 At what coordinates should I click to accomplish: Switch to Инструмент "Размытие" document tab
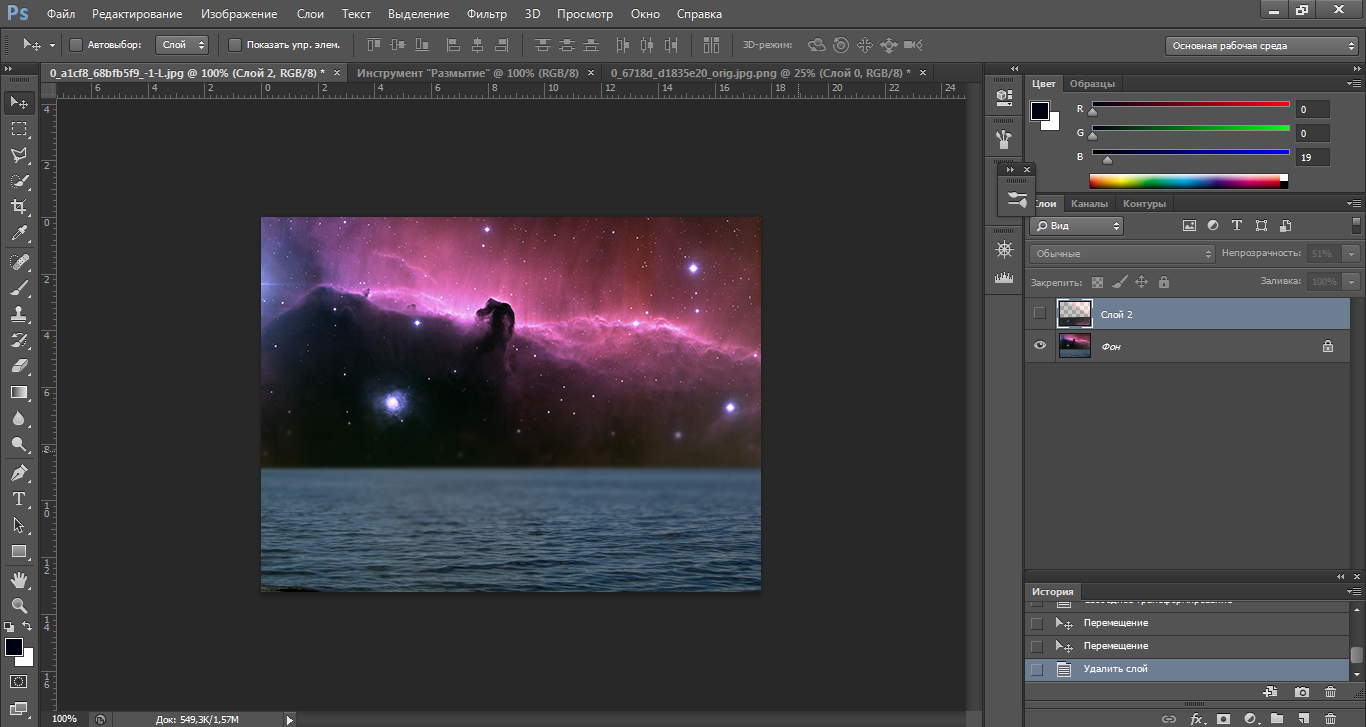click(x=468, y=73)
